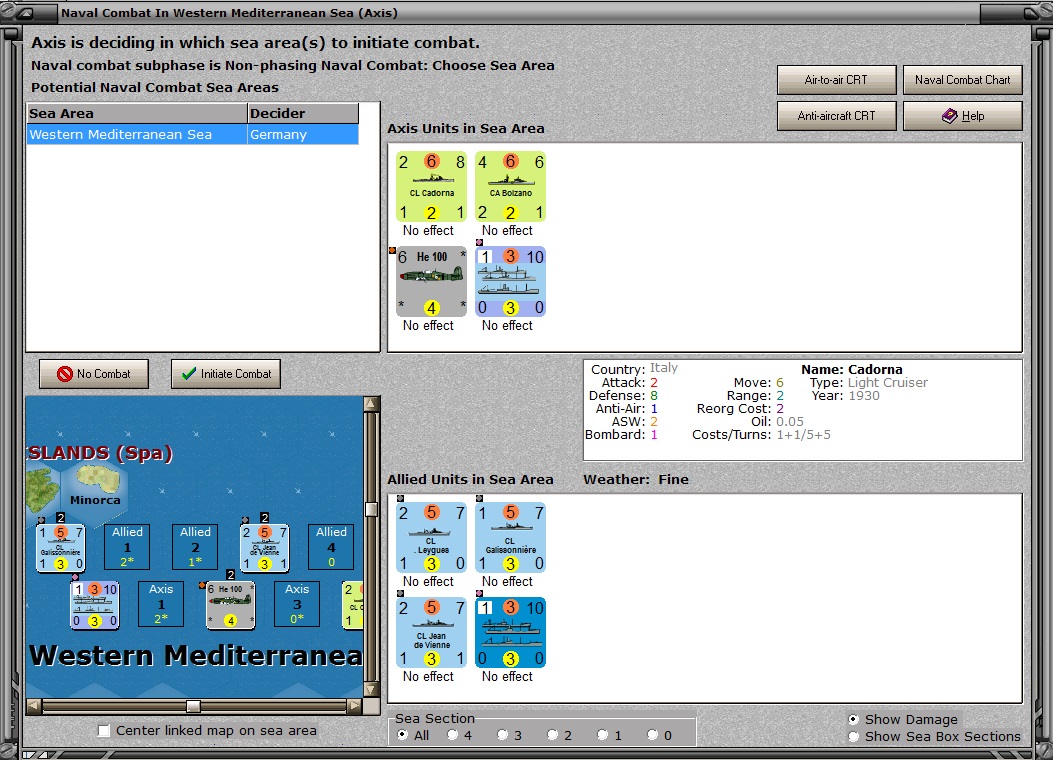Click the convoy counter on the map
The image size is (1053, 760).
tap(95, 605)
